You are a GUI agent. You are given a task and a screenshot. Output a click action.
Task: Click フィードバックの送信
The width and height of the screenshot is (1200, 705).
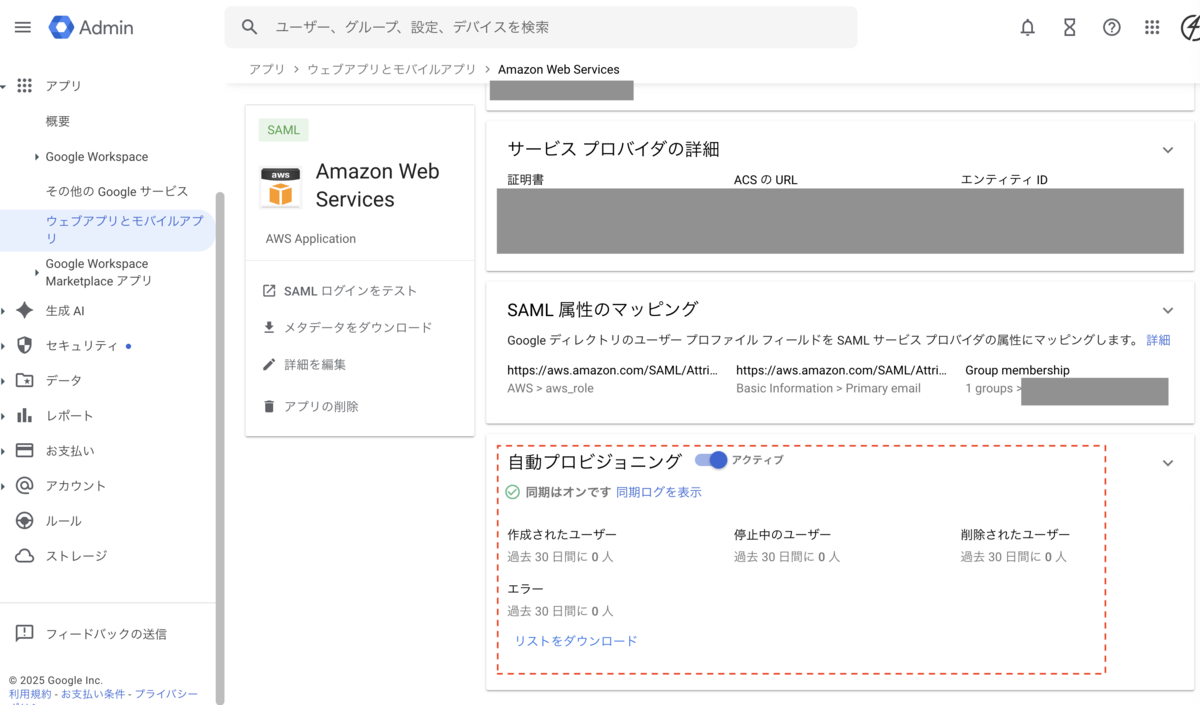pos(106,633)
